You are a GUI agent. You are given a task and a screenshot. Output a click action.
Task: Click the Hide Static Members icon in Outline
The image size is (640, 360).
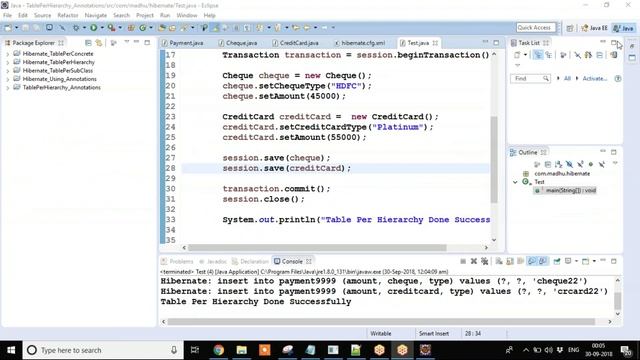[580, 164]
